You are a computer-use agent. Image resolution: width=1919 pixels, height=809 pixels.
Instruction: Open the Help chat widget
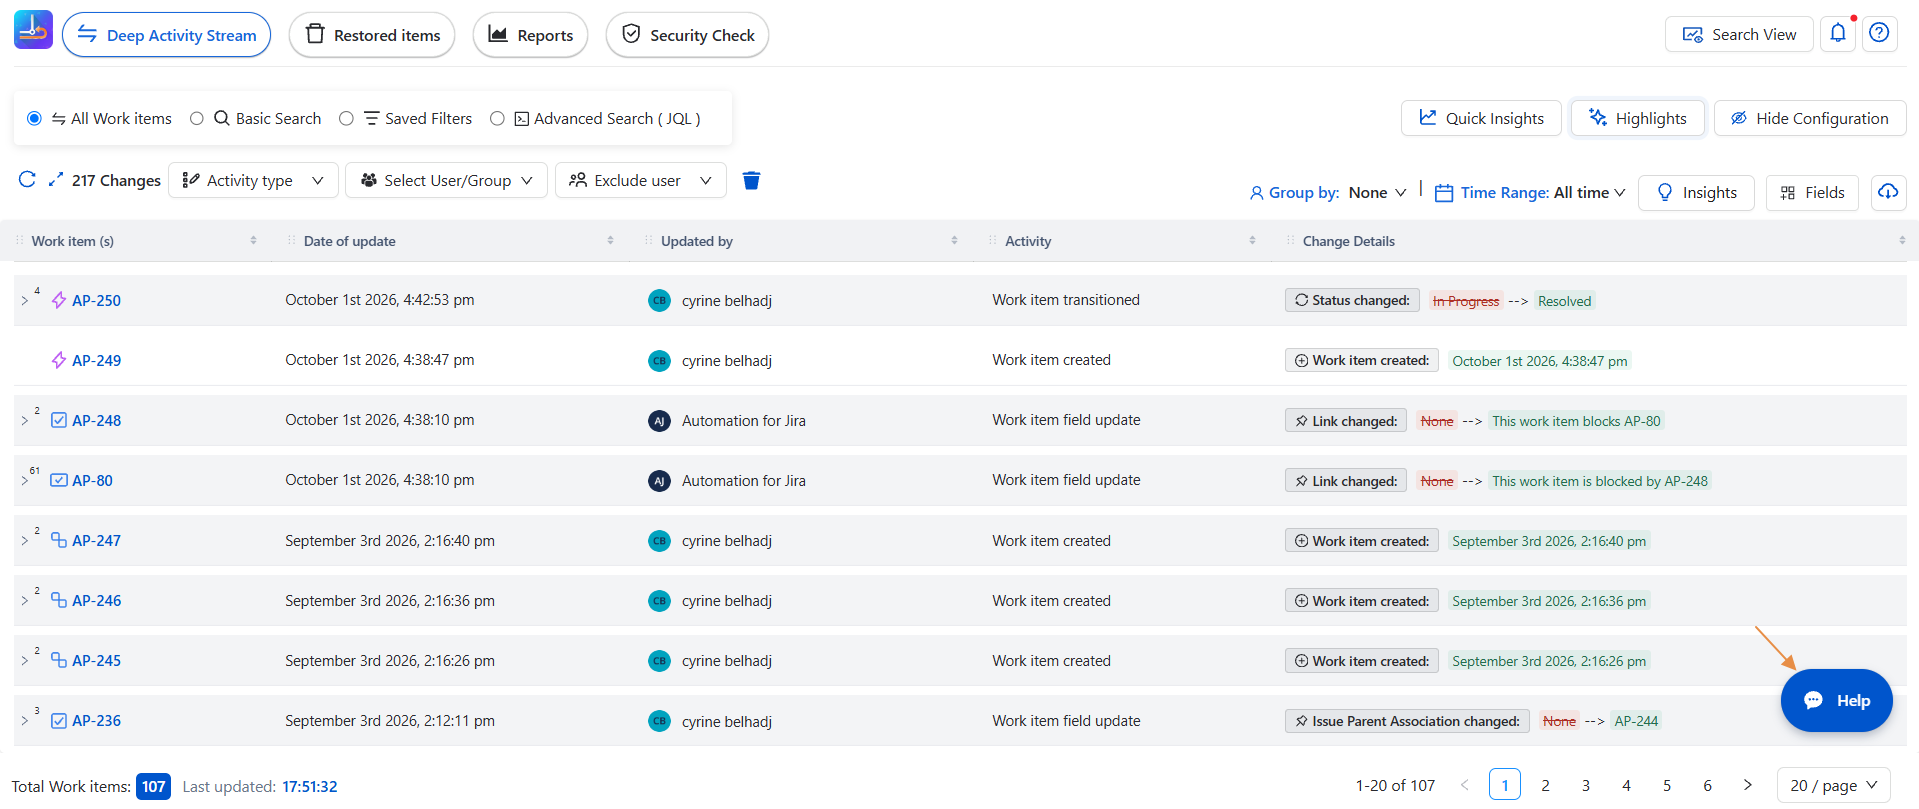[x=1837, y=700]
